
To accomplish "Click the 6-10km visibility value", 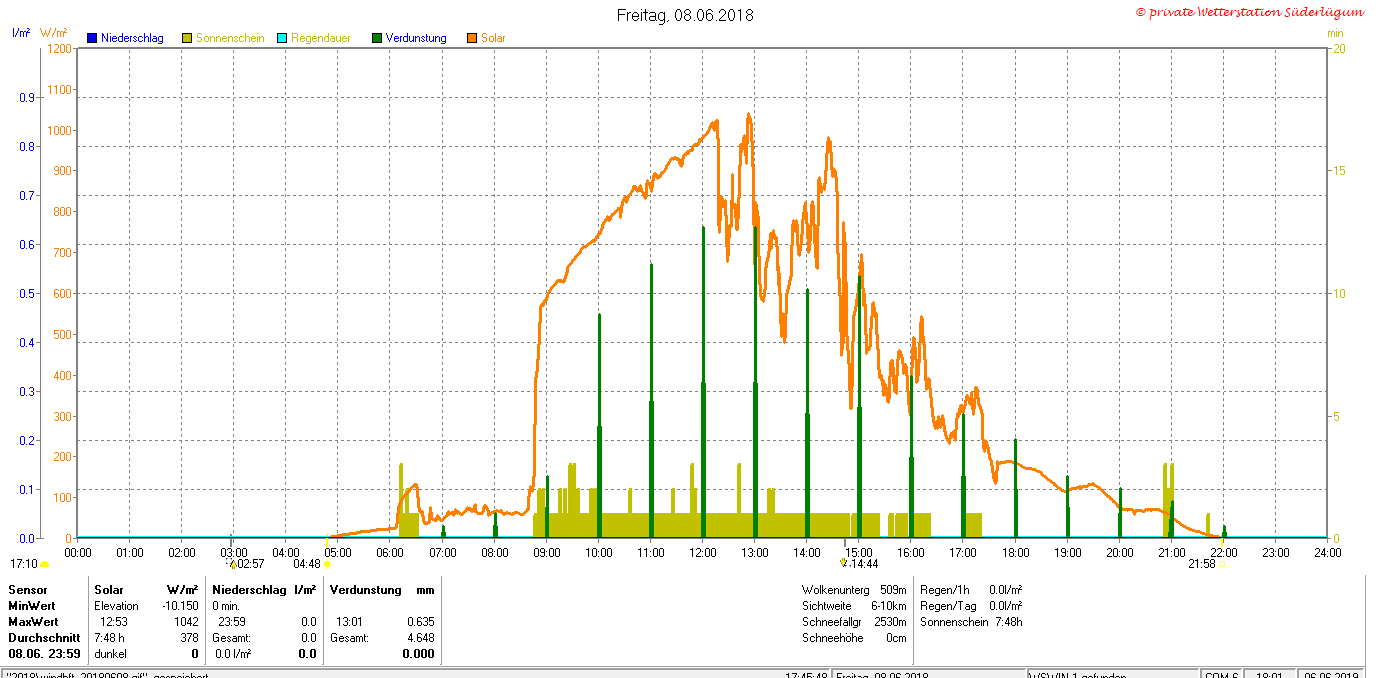I will click(x=888, y=606).
